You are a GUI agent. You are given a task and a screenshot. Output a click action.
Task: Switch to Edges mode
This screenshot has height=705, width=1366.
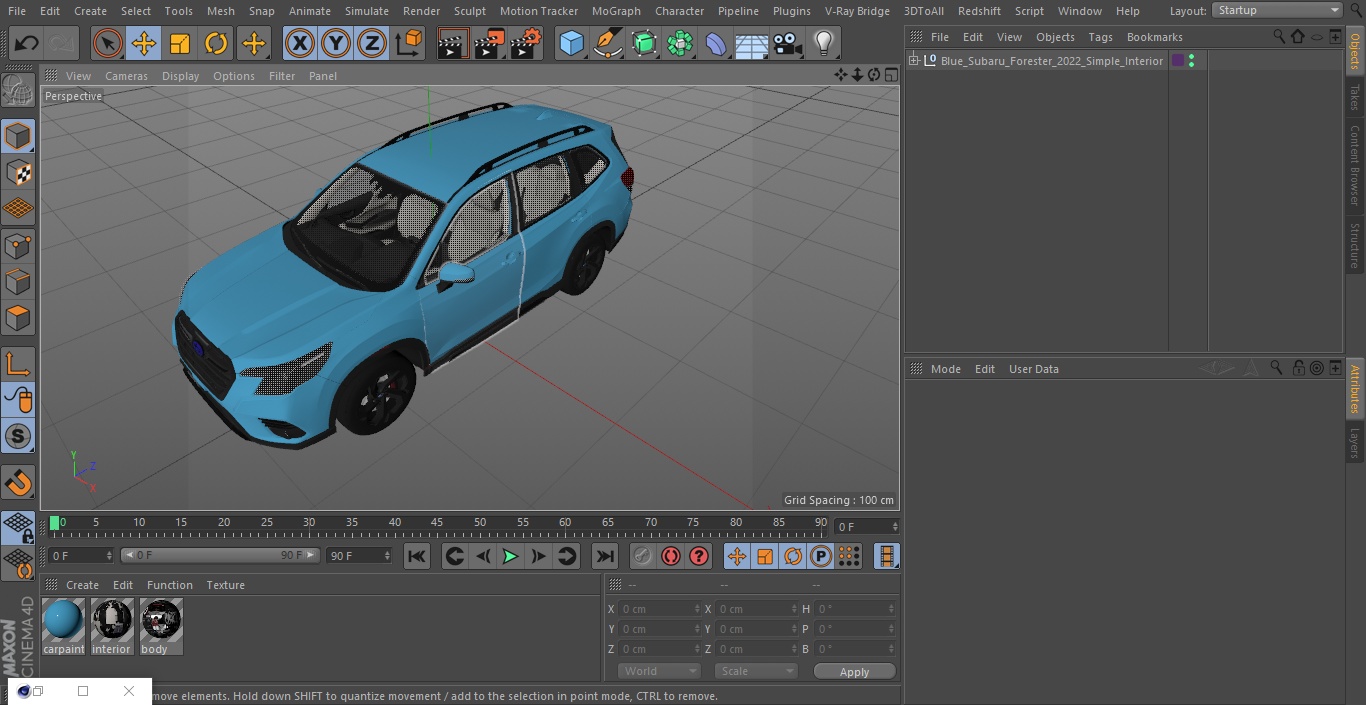[18, 281]
